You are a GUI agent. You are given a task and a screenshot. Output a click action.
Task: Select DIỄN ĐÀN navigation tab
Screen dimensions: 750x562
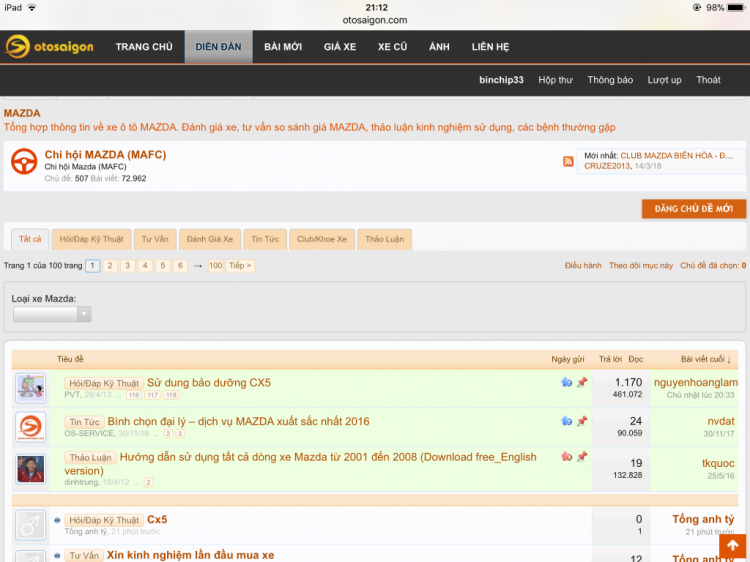[x=219, y=47]
